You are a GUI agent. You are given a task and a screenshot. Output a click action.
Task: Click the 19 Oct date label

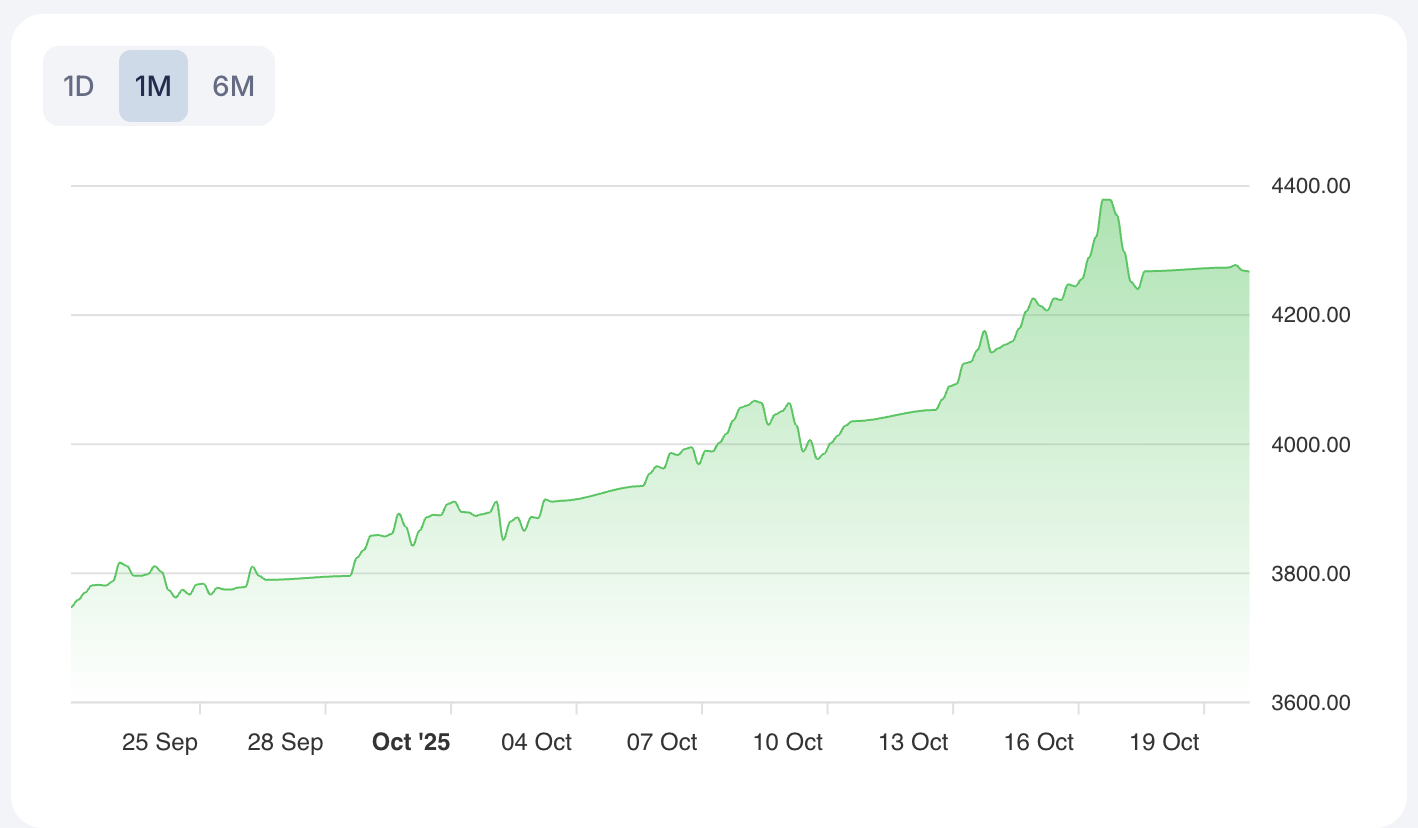[1164, 742]
